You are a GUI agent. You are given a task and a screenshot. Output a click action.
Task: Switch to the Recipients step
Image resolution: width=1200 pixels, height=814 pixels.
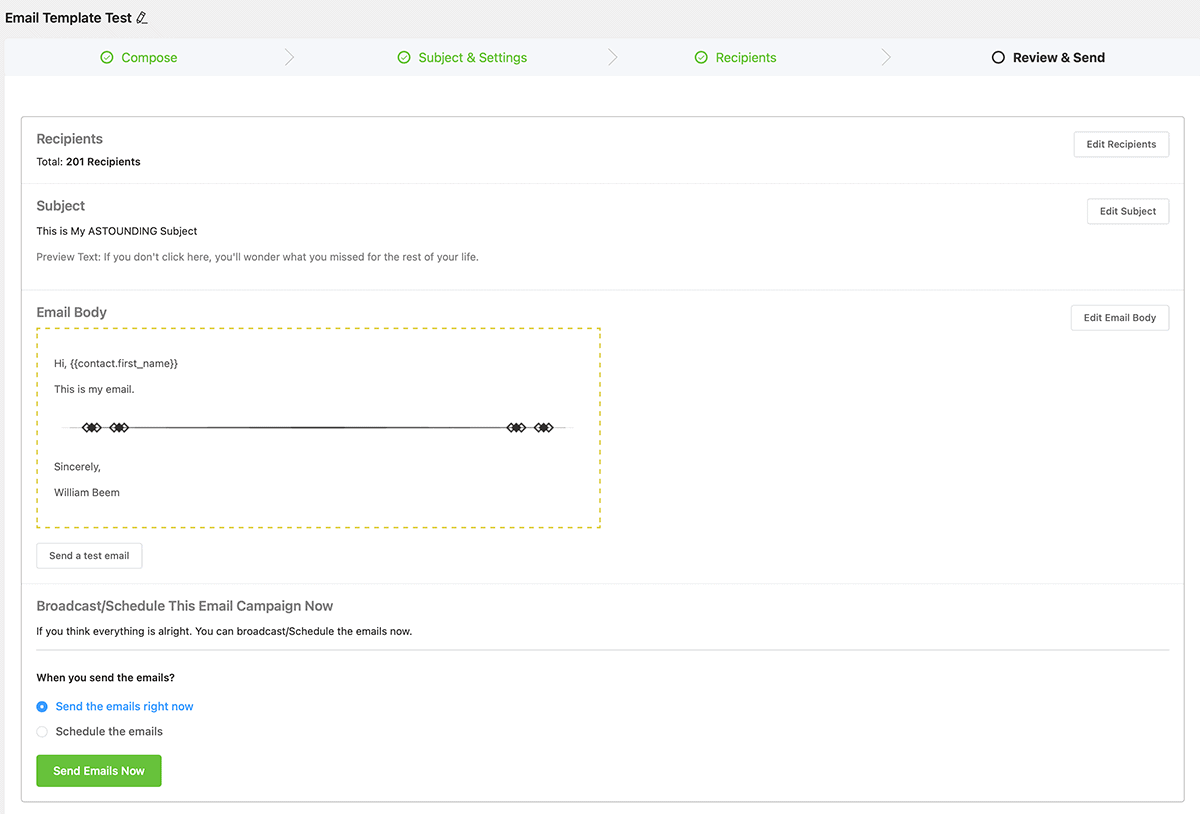[x=746, y=58]
